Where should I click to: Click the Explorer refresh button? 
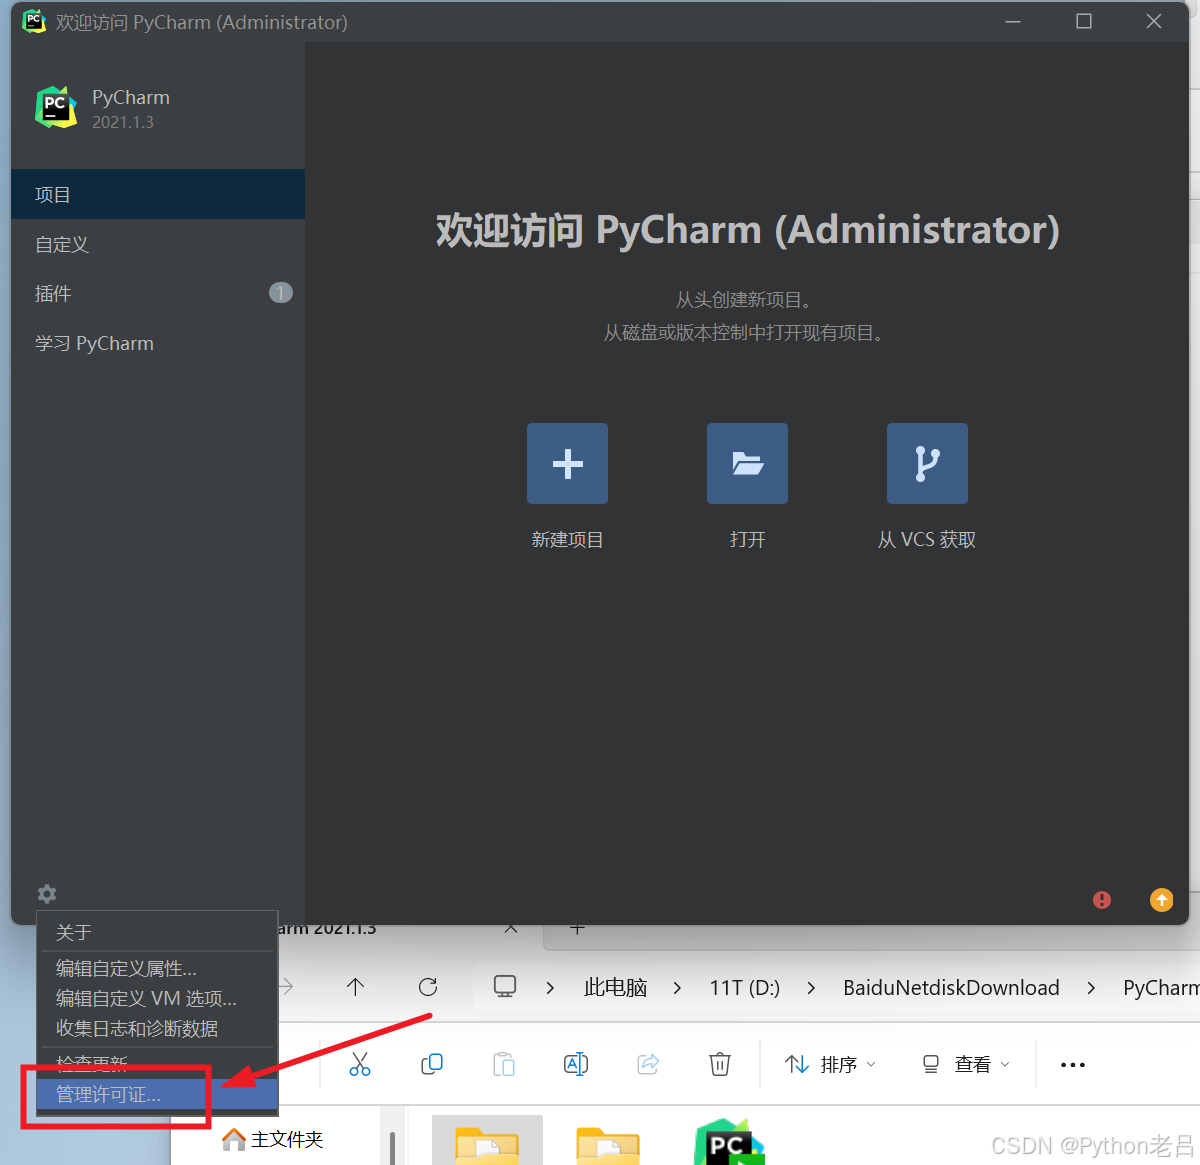coord(428,987)
